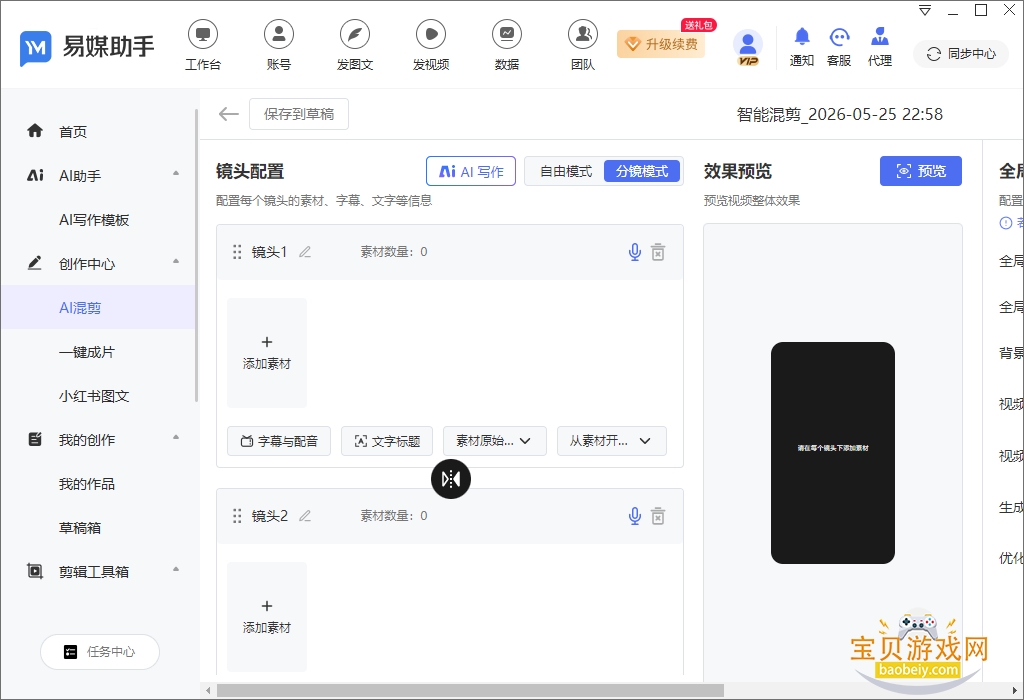
Task: Collapse the 创作中心 sidebar section
Action: point(176,262)
